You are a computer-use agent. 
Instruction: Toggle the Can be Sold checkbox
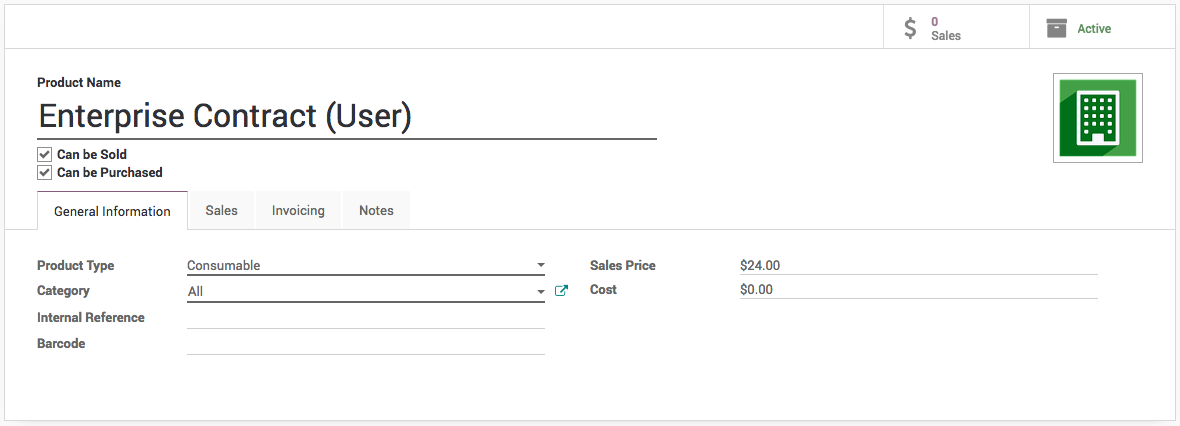pos(44,155)
